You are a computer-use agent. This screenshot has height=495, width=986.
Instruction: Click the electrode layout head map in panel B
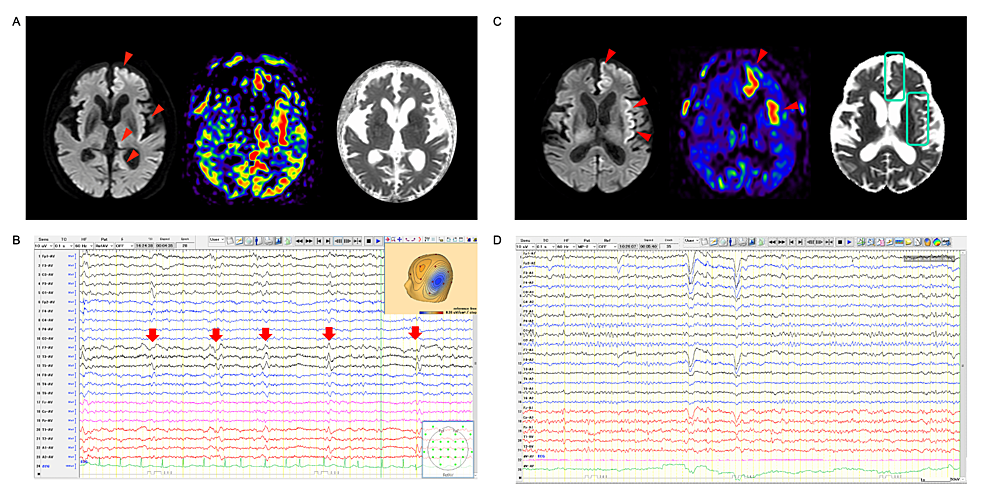pyautogui.click(x=448, y=449)
